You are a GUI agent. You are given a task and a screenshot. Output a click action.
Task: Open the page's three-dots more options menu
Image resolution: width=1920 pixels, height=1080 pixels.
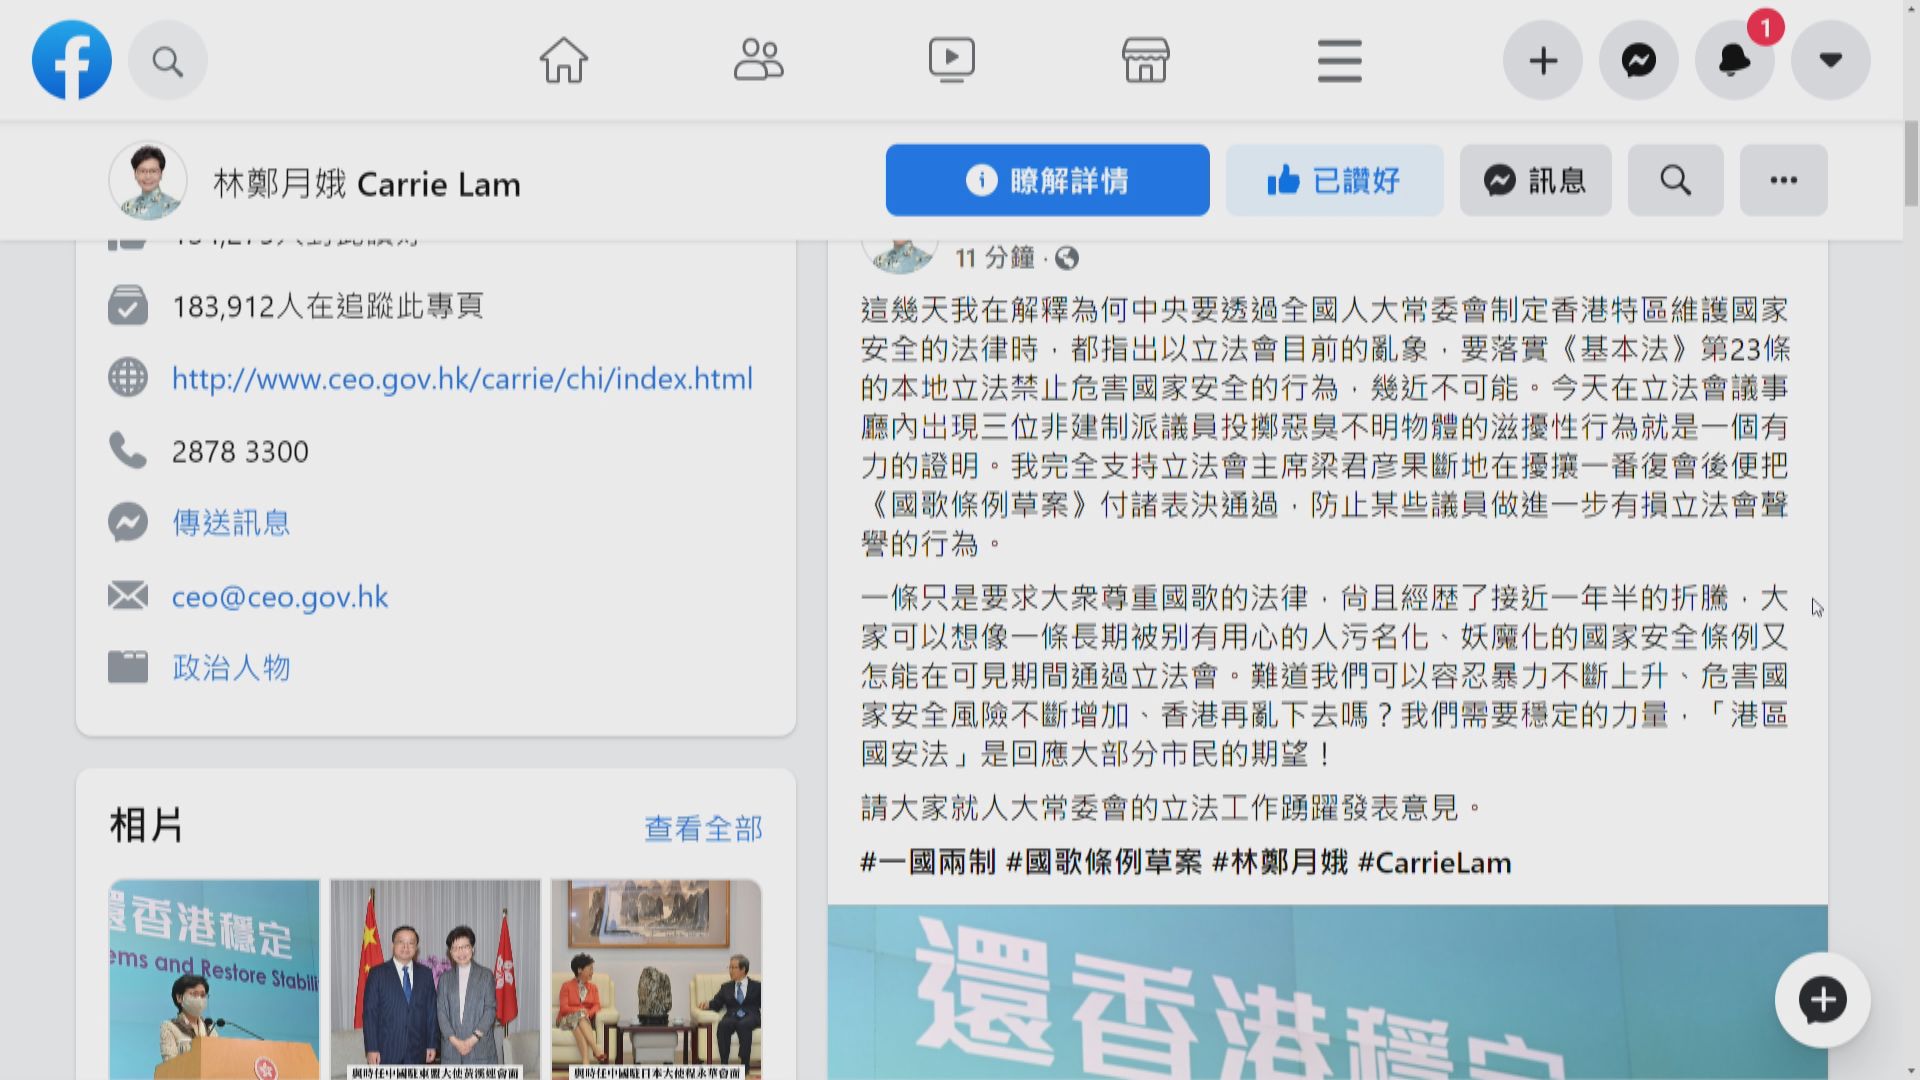pos(1783,180)
